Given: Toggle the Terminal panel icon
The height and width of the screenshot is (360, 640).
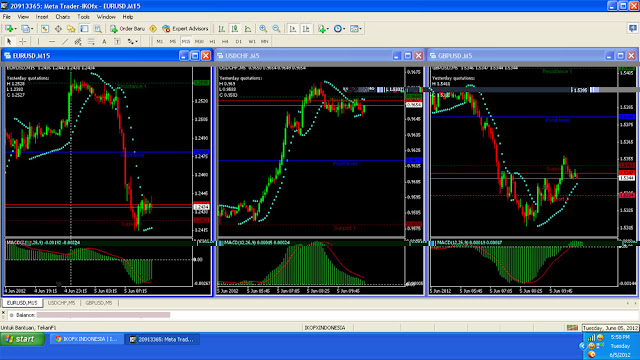Looking at the screenshot, I should click(84, 29).
